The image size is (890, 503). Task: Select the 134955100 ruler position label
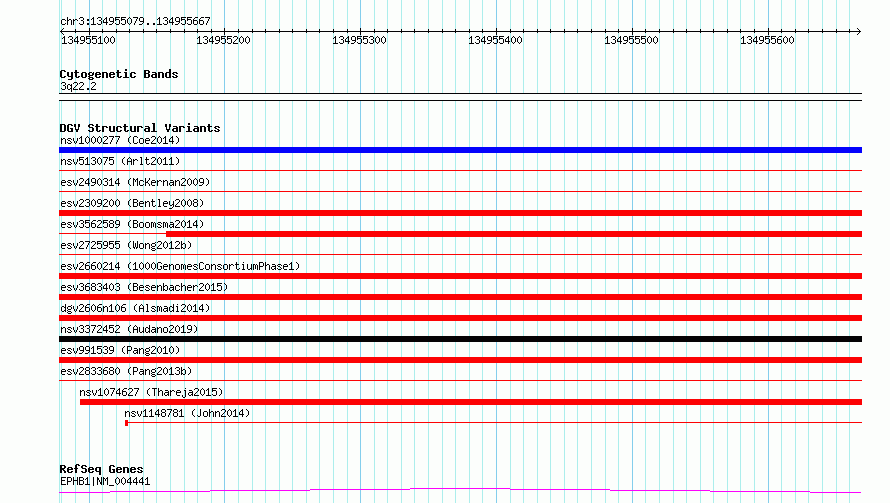[x=88, y=40]
